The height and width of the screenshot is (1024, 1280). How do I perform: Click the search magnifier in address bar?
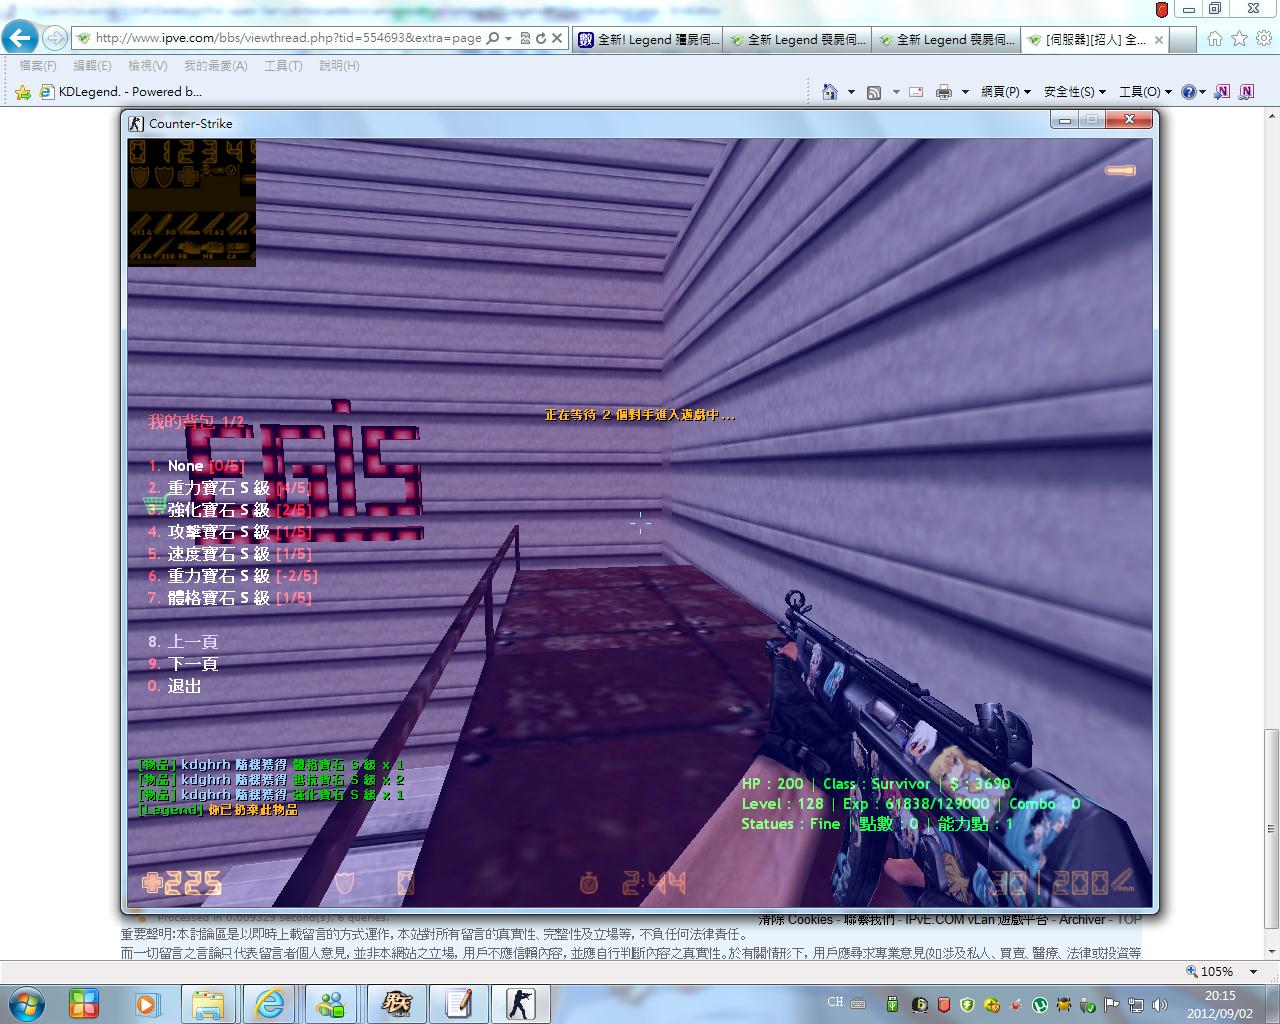(492, 38)
